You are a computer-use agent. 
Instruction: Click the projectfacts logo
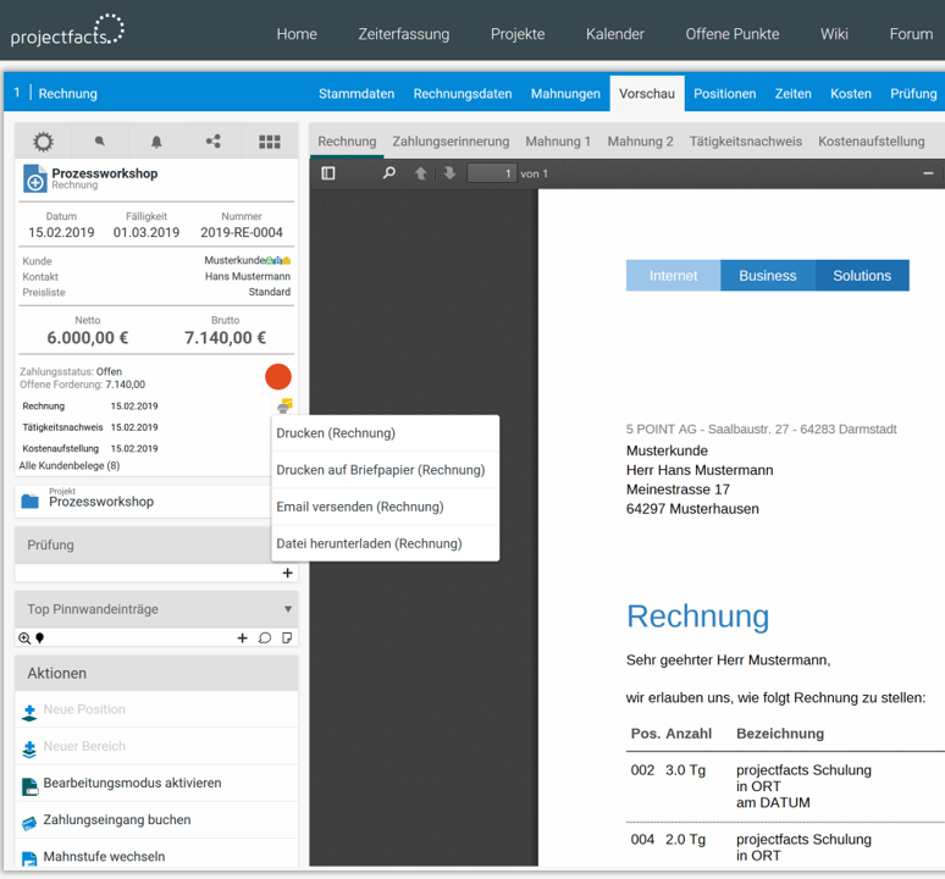pos(68,30)
